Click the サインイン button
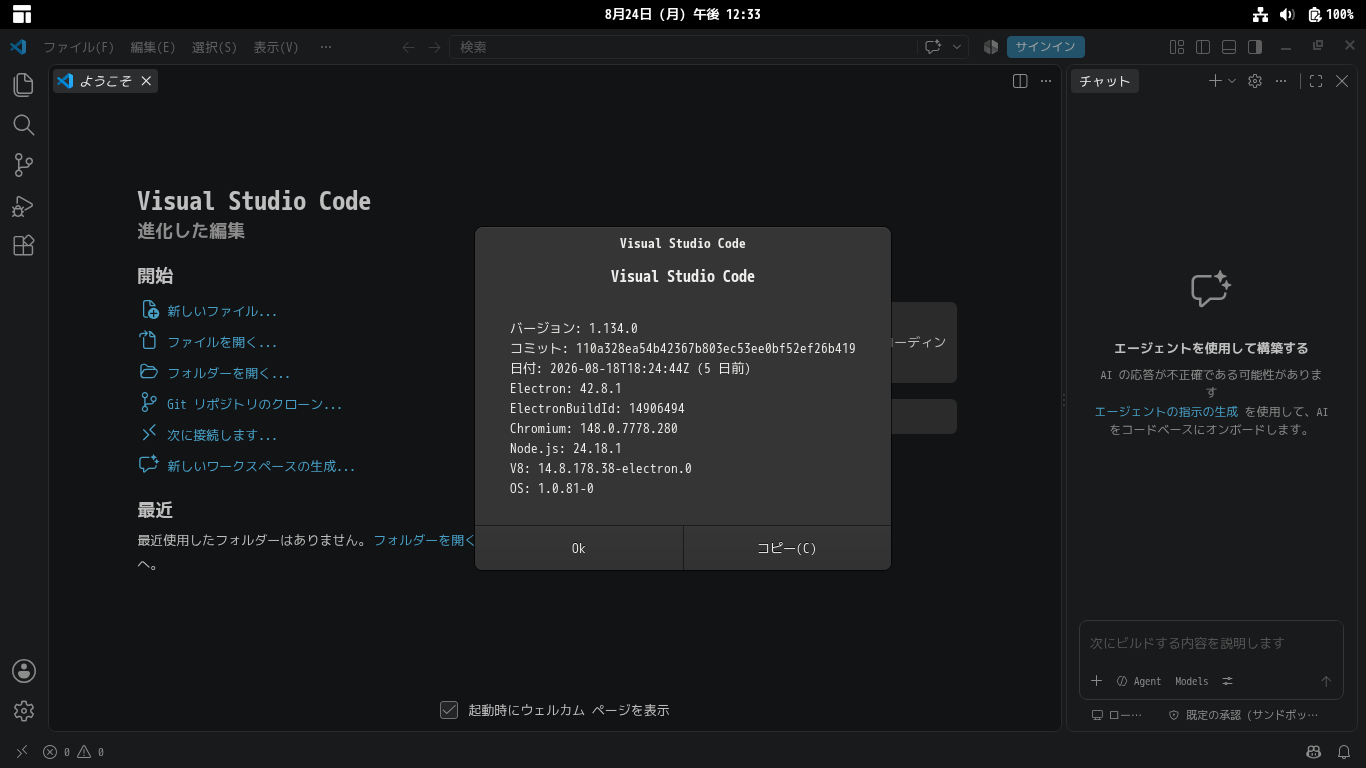The height and width of the screenshot is (768, 1366). [1046, 47]
